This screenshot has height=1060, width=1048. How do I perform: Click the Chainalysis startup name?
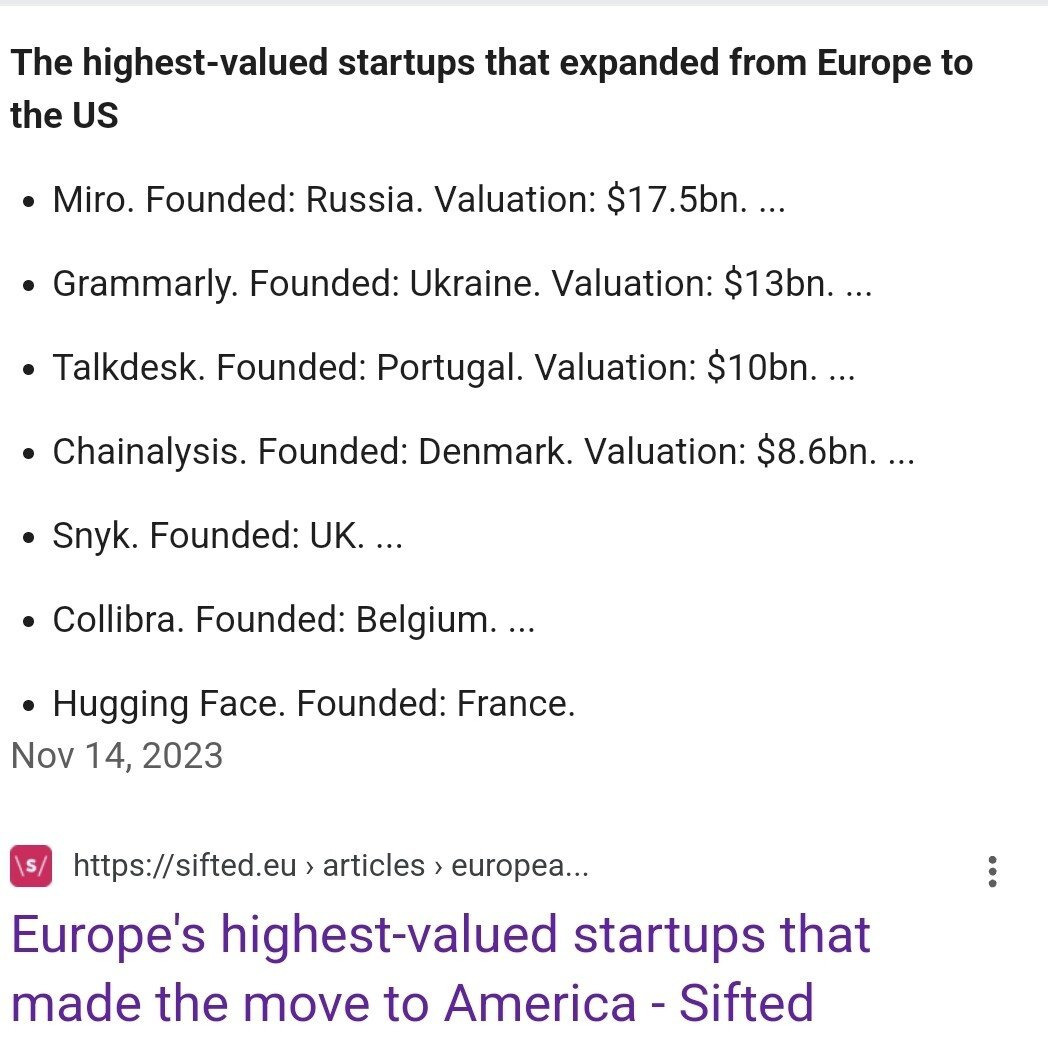coord(148,453)
